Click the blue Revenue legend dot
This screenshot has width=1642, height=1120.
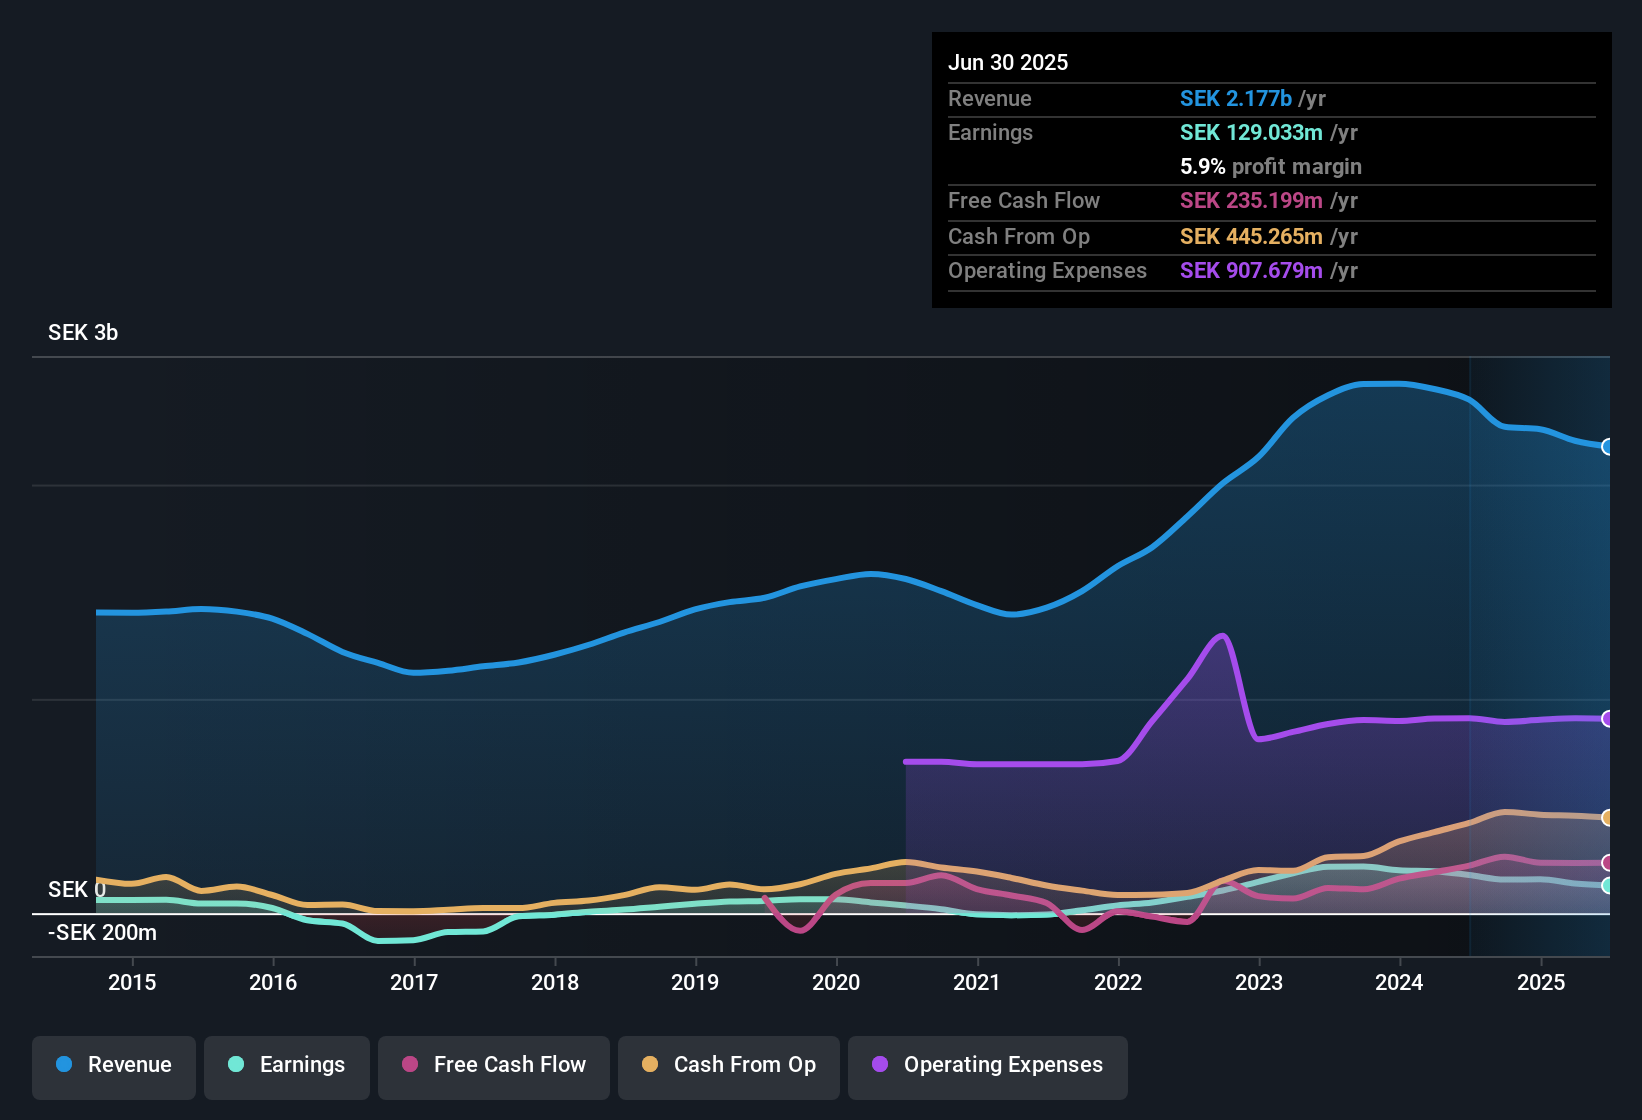click(x=64, y=1064)
